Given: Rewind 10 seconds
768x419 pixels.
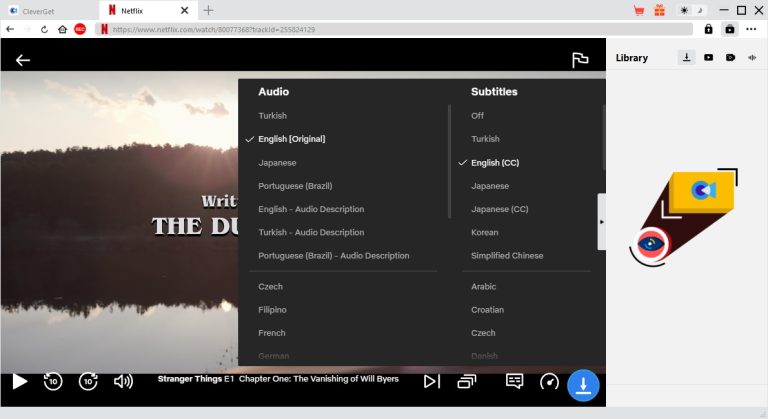Looking at the screenshot, I should coord(53,381).
